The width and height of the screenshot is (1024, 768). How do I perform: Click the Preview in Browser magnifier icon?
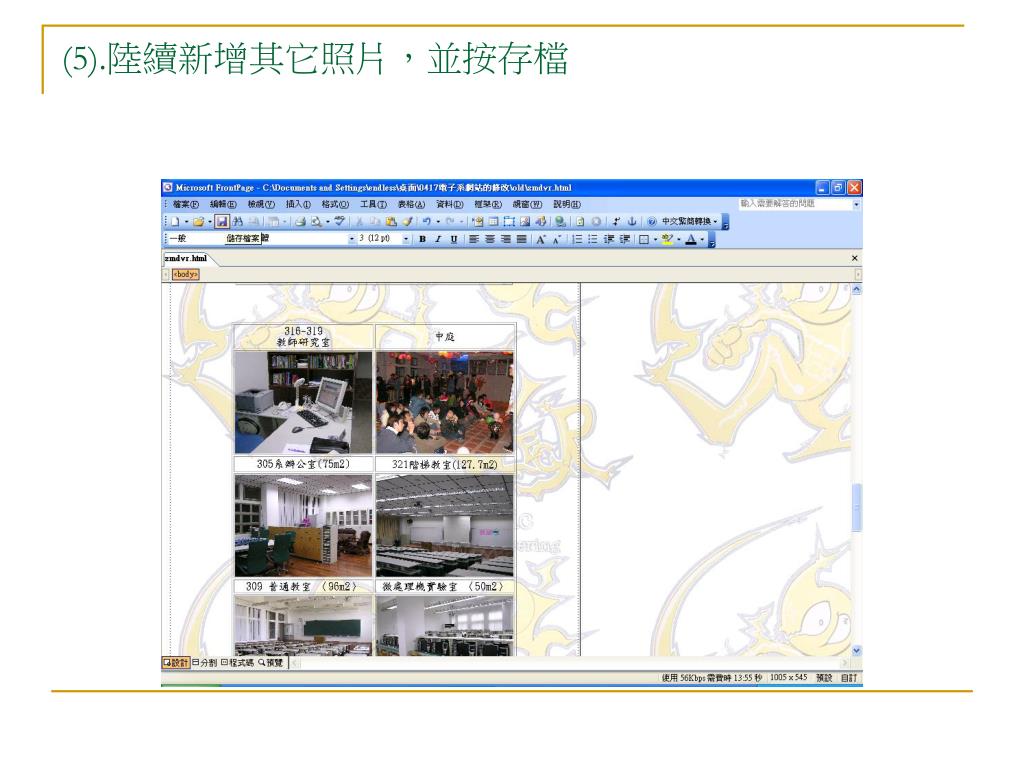point(316,221)
